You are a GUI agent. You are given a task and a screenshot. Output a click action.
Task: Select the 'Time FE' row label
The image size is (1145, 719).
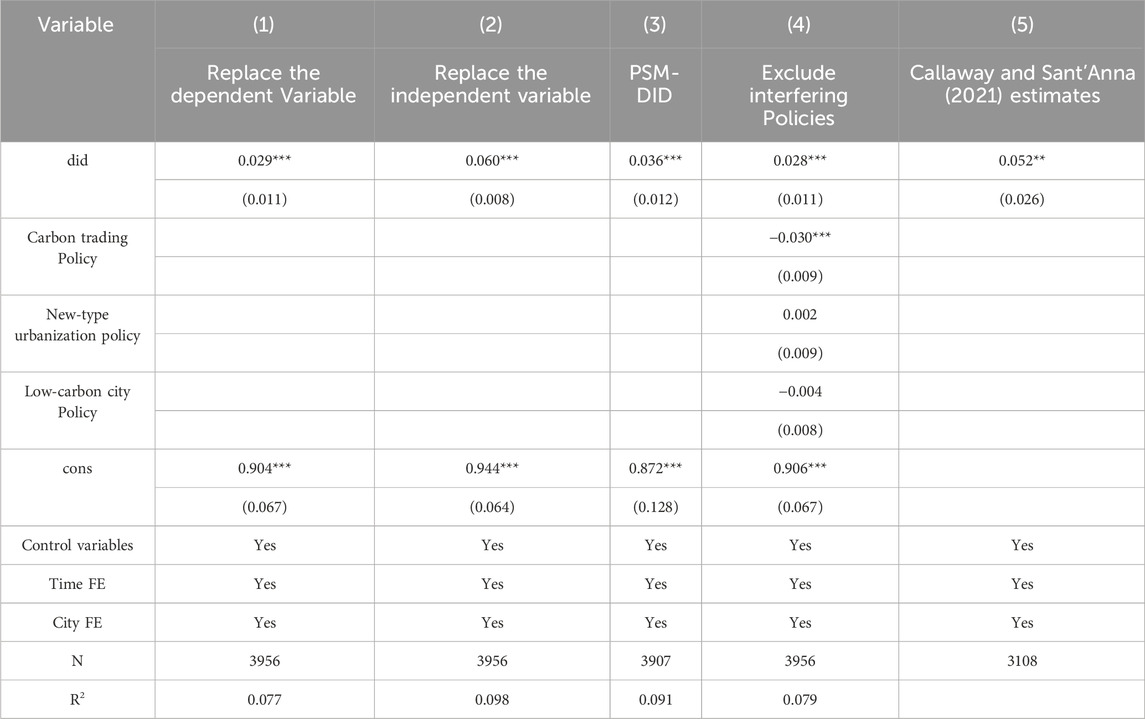(x=77, y=584)
